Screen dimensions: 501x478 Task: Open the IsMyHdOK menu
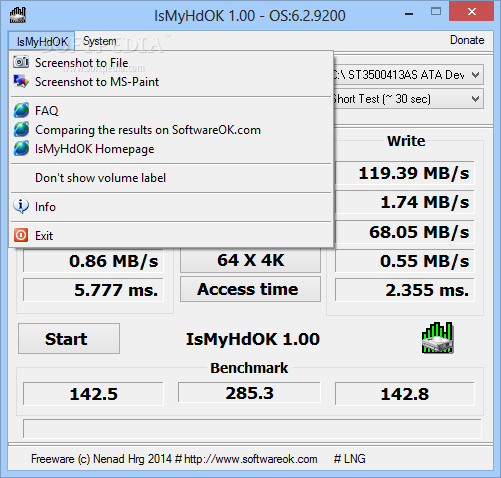[42, 42]
